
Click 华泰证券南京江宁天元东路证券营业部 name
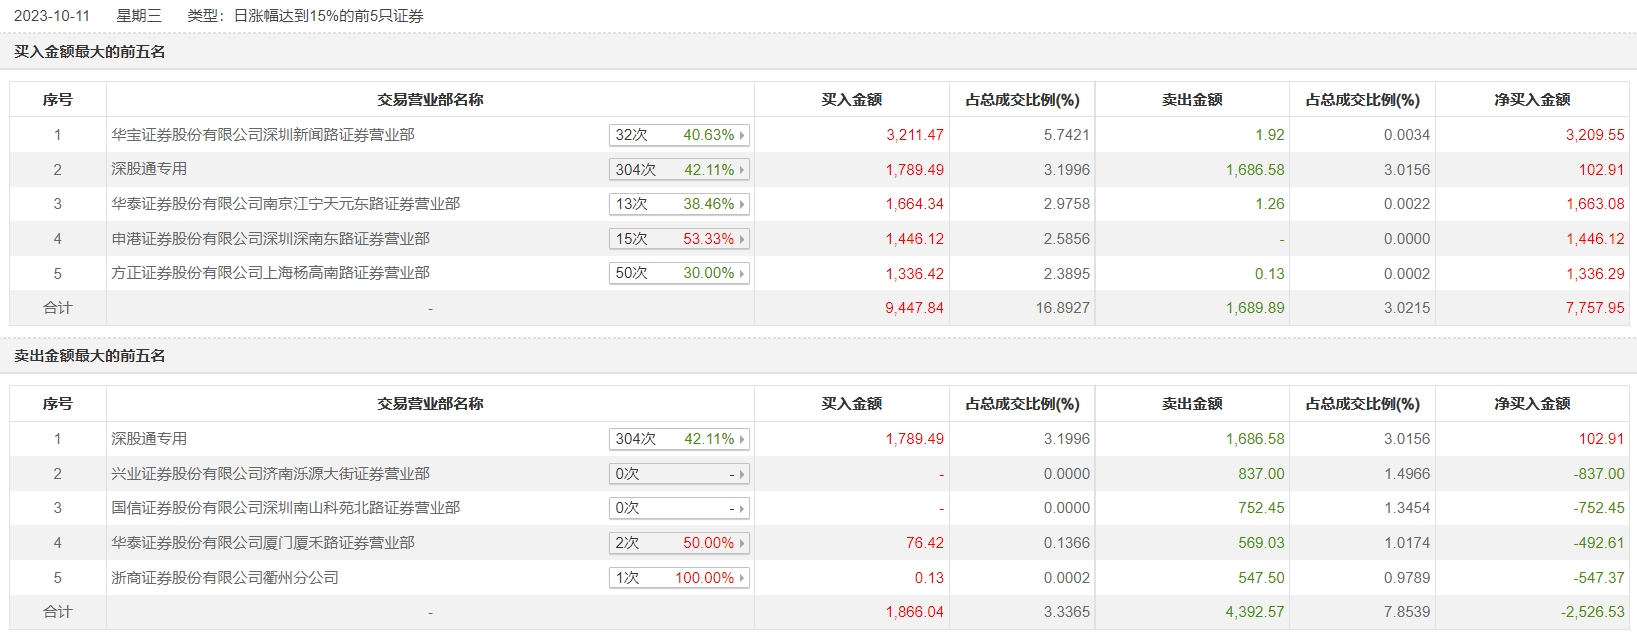click(285, 204)
